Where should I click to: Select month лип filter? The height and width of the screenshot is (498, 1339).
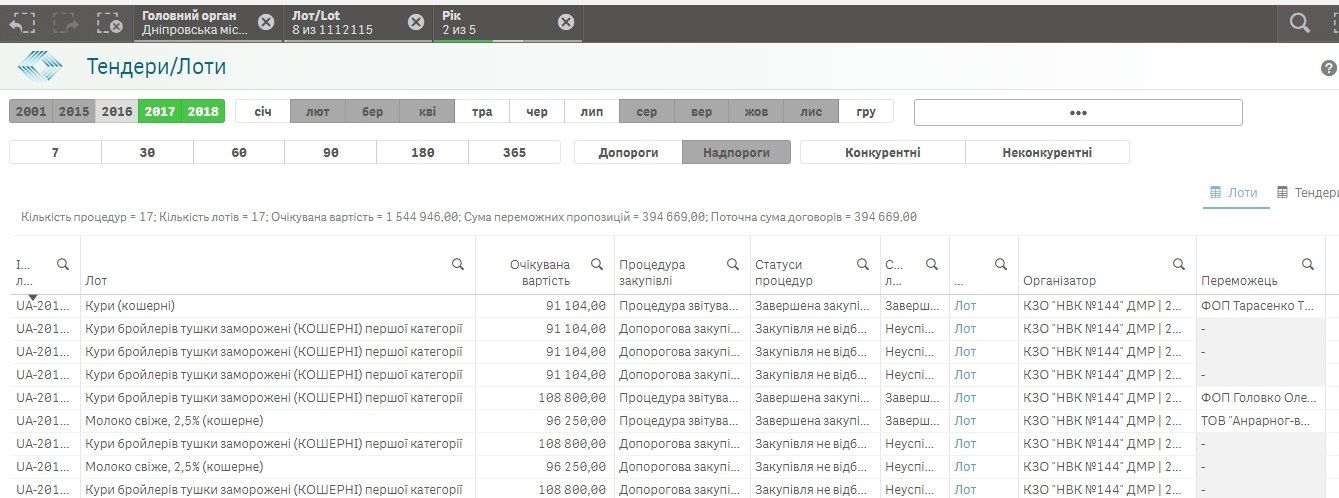(592, 112)
